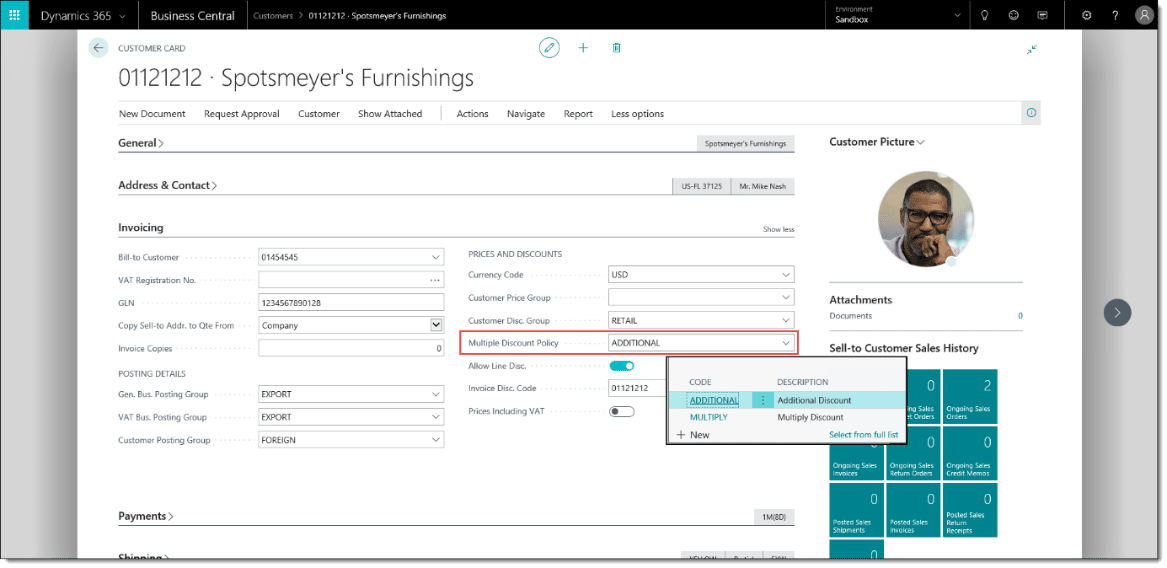Image resolution: width=1167 pixels, height=568 pixels.
Task: Toggle Prices Including VAT switch
Action: [621, 411]
